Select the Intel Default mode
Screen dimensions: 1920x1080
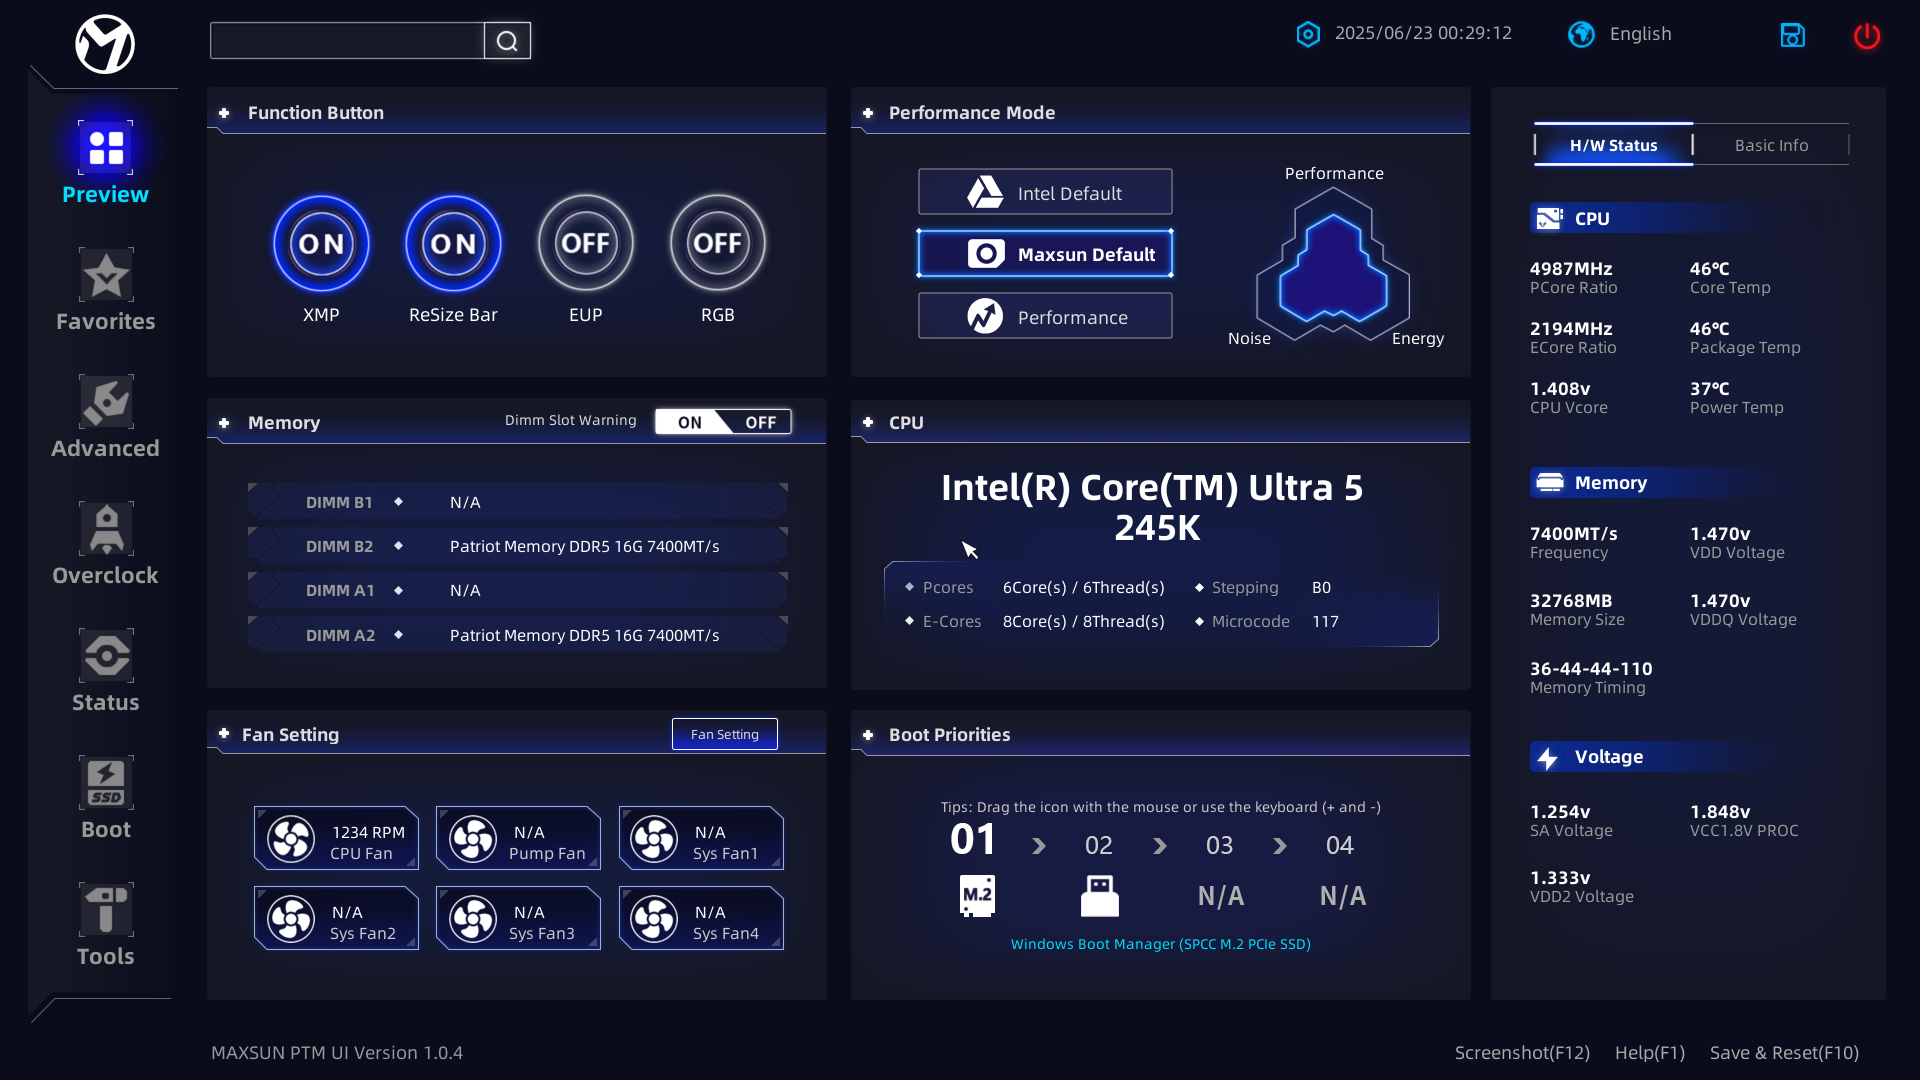pyautogui.click(x=1045, y=192)
